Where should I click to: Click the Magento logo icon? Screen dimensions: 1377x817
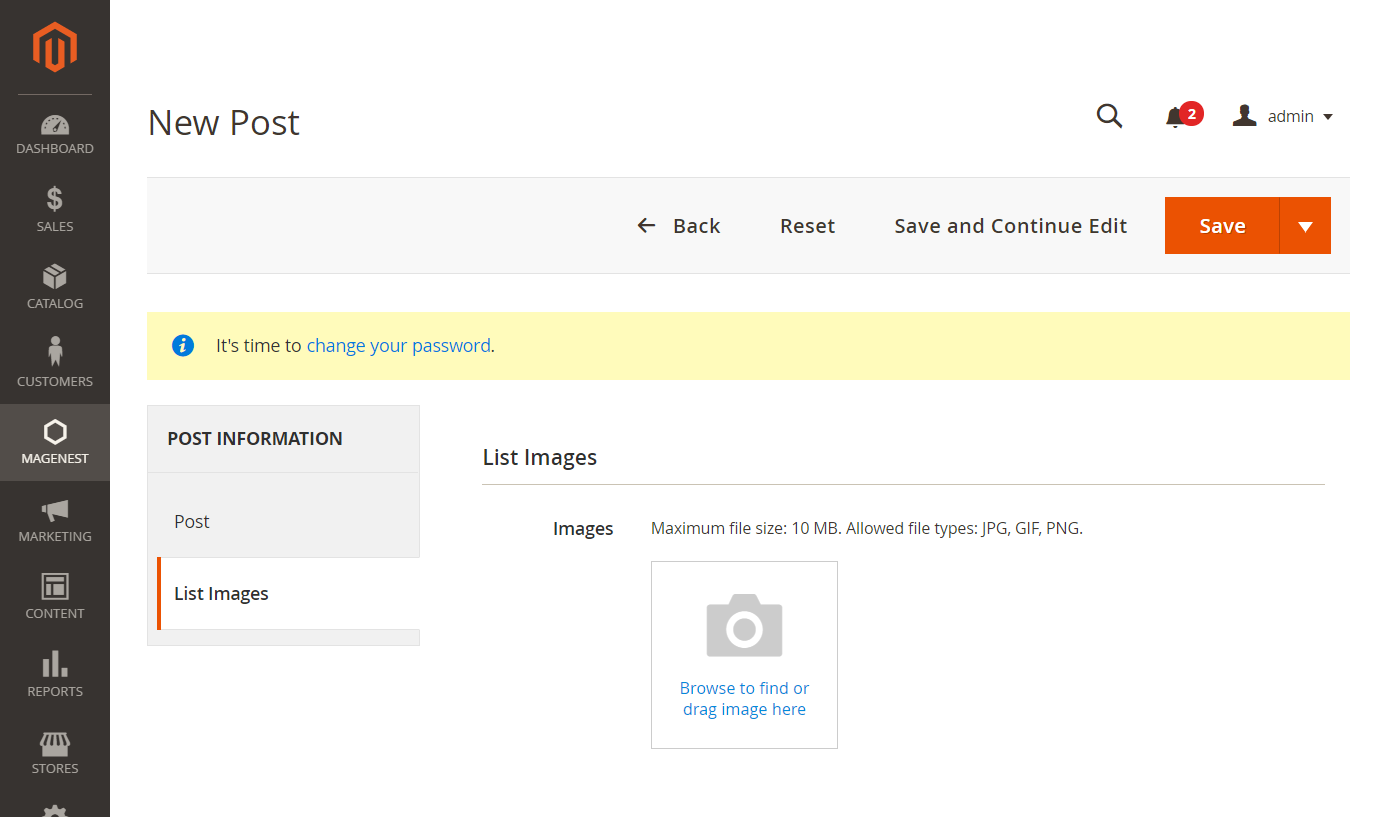(55, 47)
